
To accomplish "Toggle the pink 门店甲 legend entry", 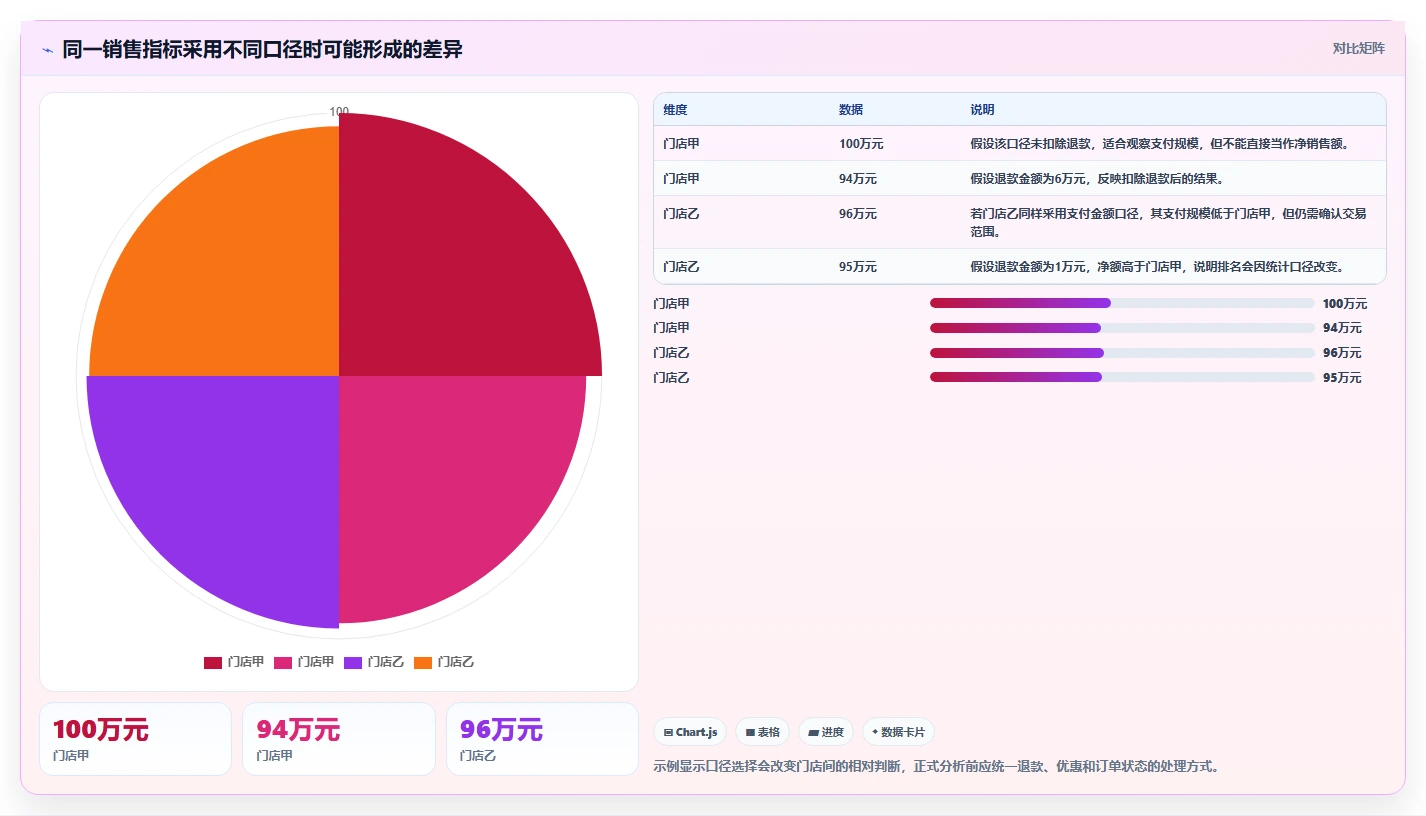I will 304,662.
